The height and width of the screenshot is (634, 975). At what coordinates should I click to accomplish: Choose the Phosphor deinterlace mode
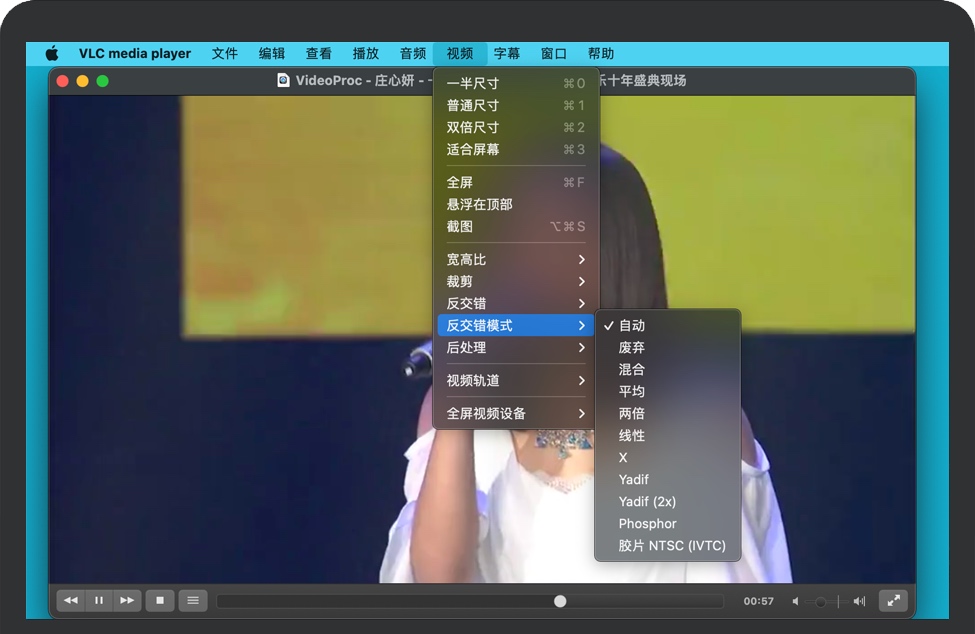647,523
